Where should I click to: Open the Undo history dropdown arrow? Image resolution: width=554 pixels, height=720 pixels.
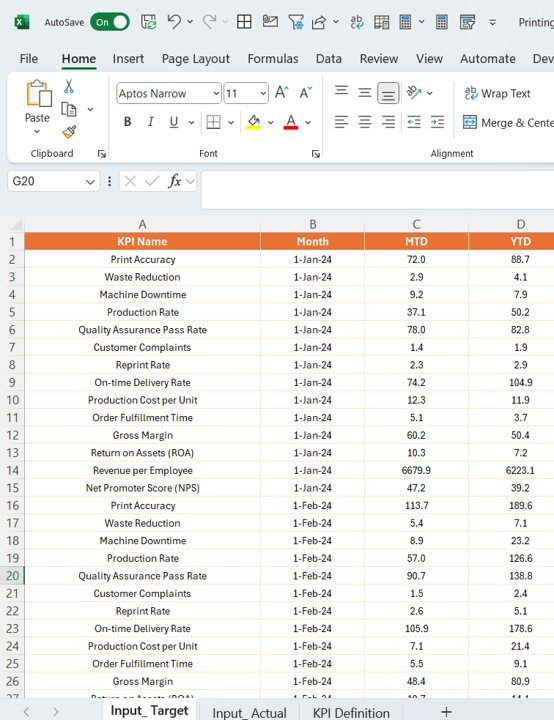pyautogui.click(x=190, y=22)
